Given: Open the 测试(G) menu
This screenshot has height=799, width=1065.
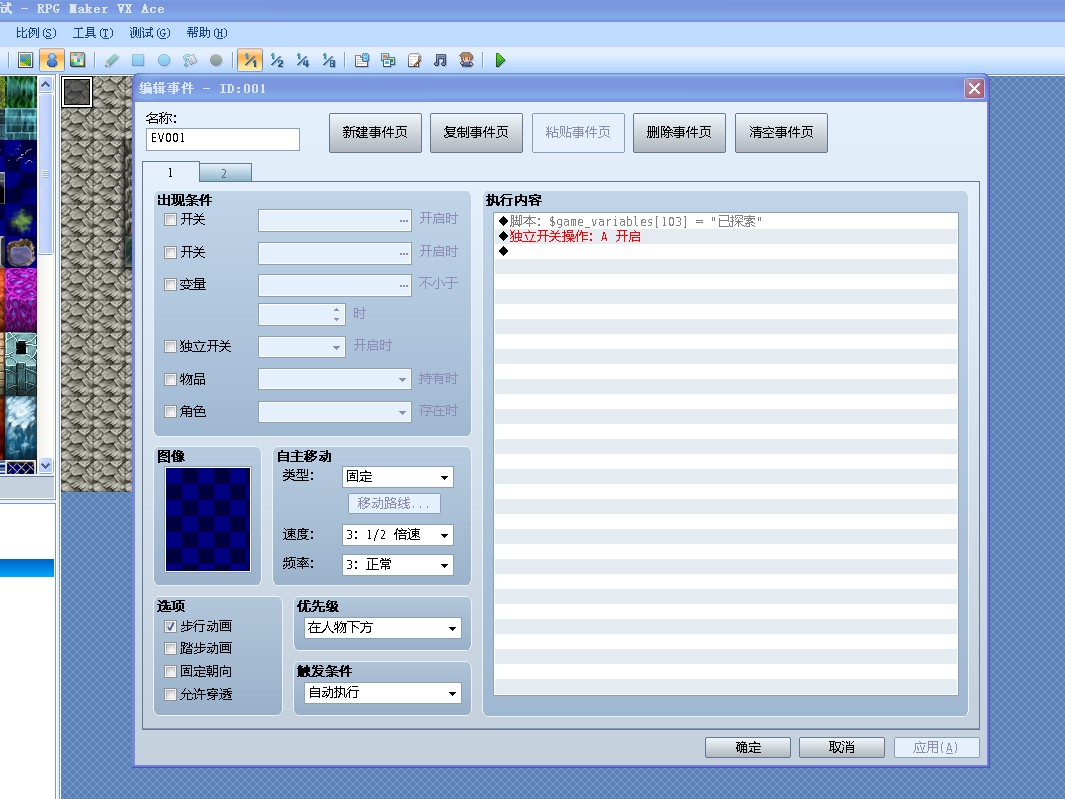Looking at the screenshot, I should point(149,33).
